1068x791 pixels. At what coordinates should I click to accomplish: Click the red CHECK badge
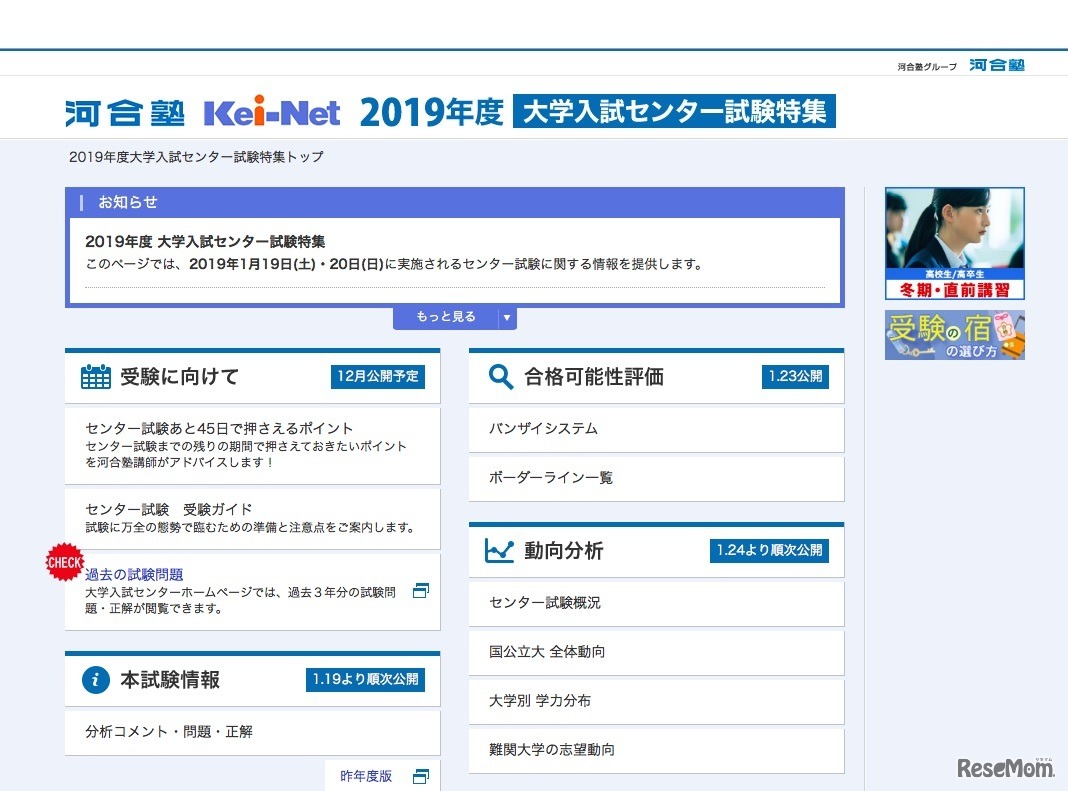coord(64,562)
